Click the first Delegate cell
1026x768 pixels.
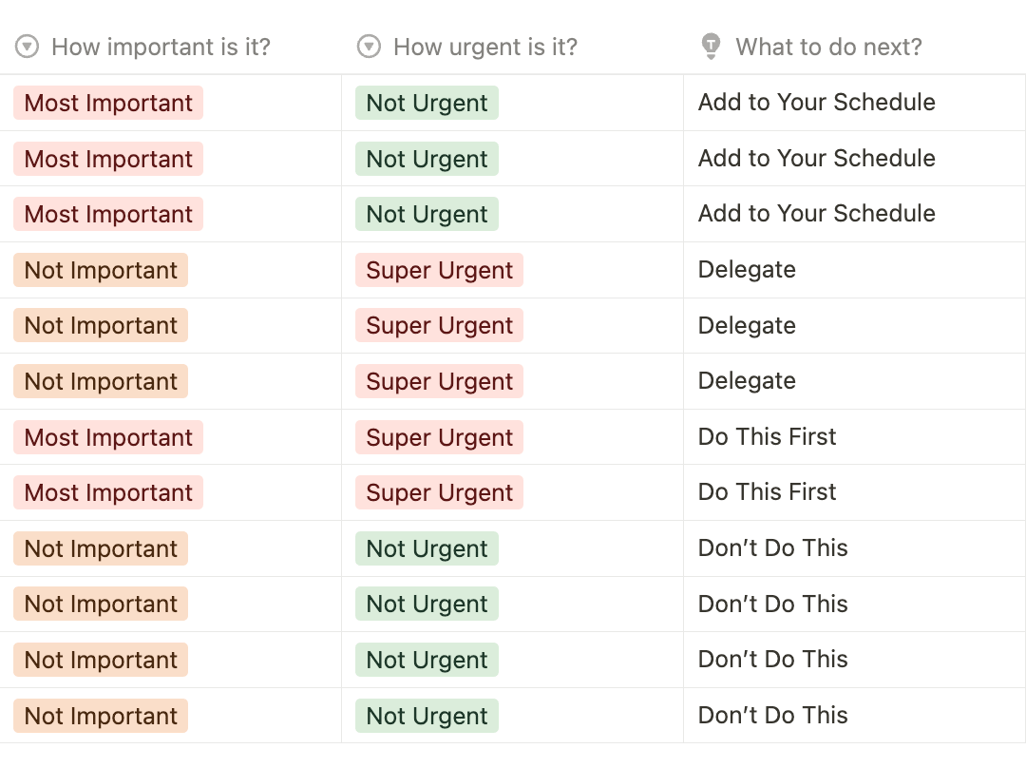coord(855,270)
